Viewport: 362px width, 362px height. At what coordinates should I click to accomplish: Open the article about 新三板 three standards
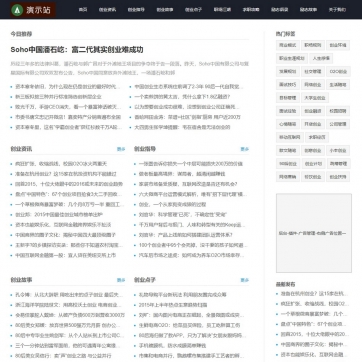(58, 97)
